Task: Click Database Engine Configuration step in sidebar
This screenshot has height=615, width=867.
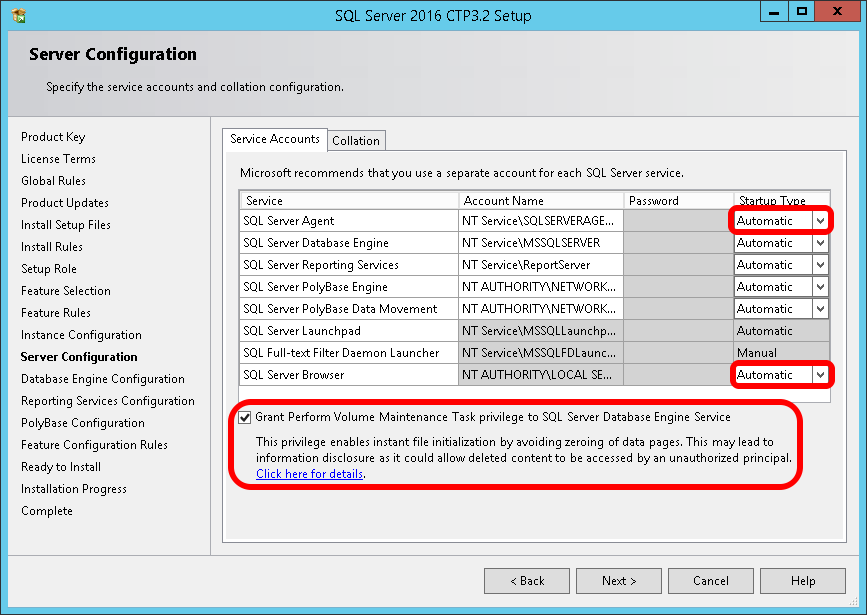Action: [x=103, y=379]
